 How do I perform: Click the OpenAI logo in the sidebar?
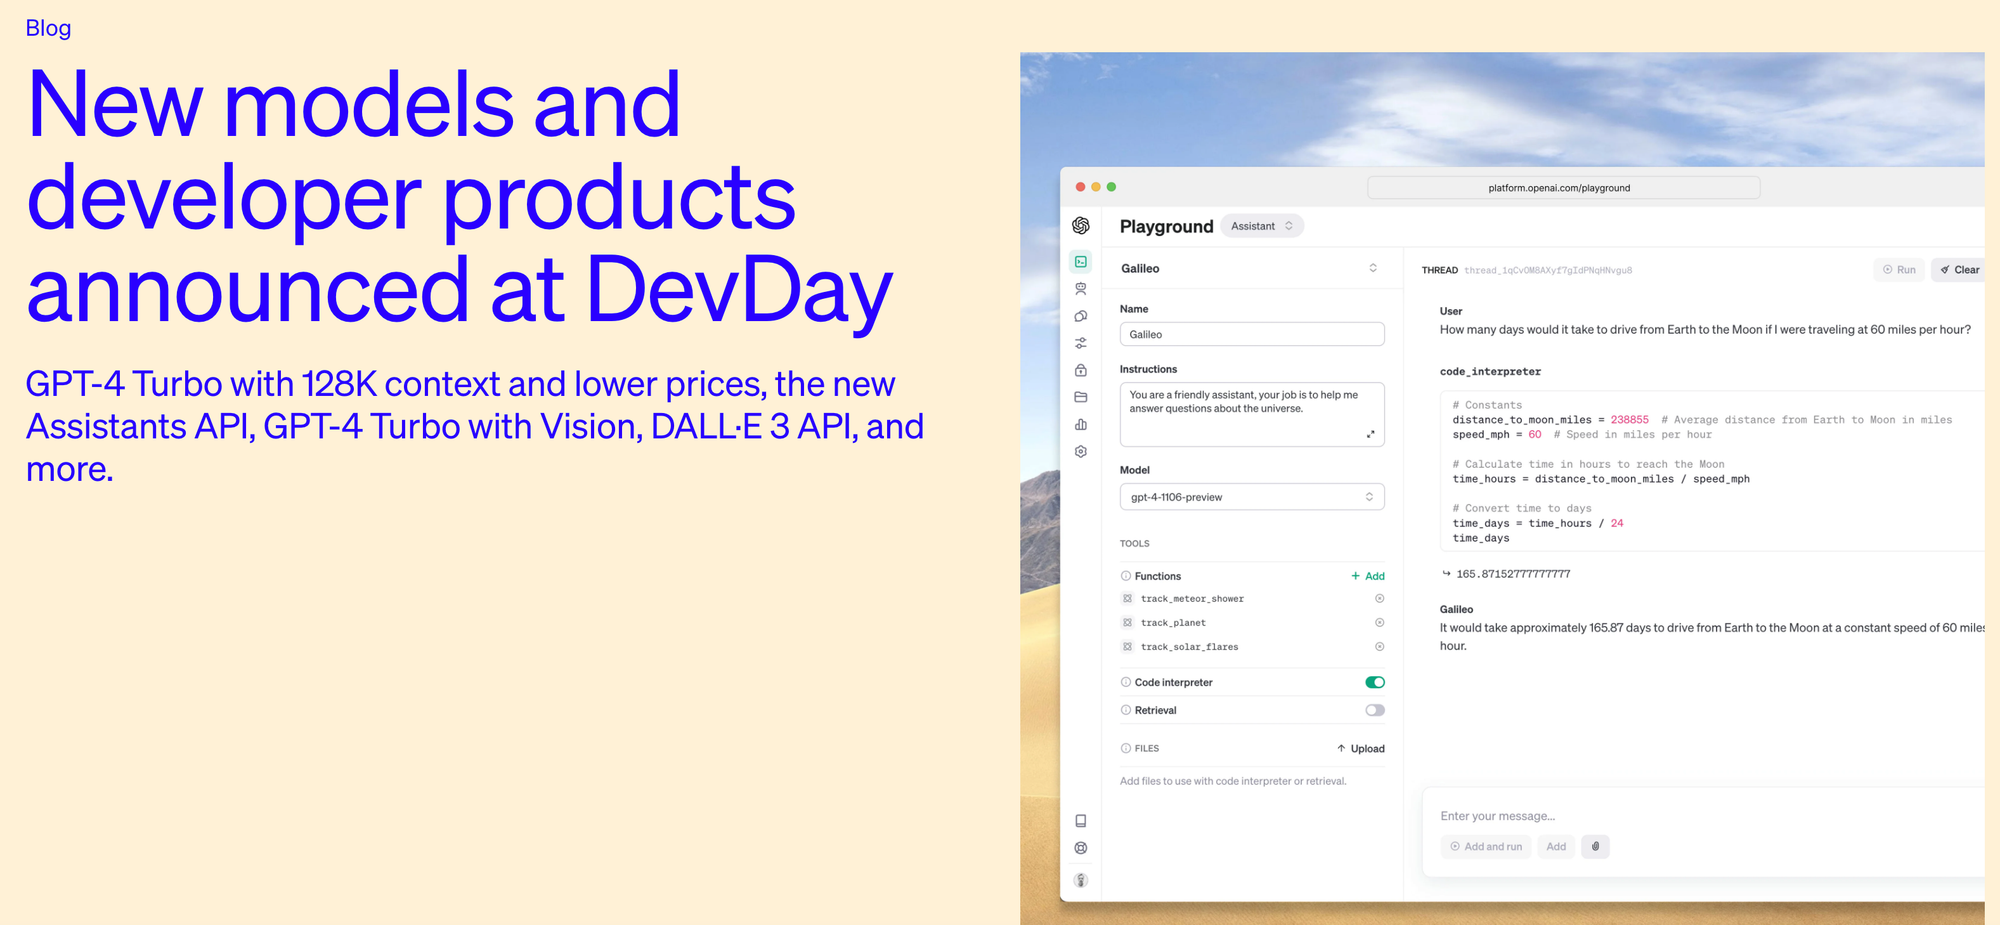click(1081, 226)
